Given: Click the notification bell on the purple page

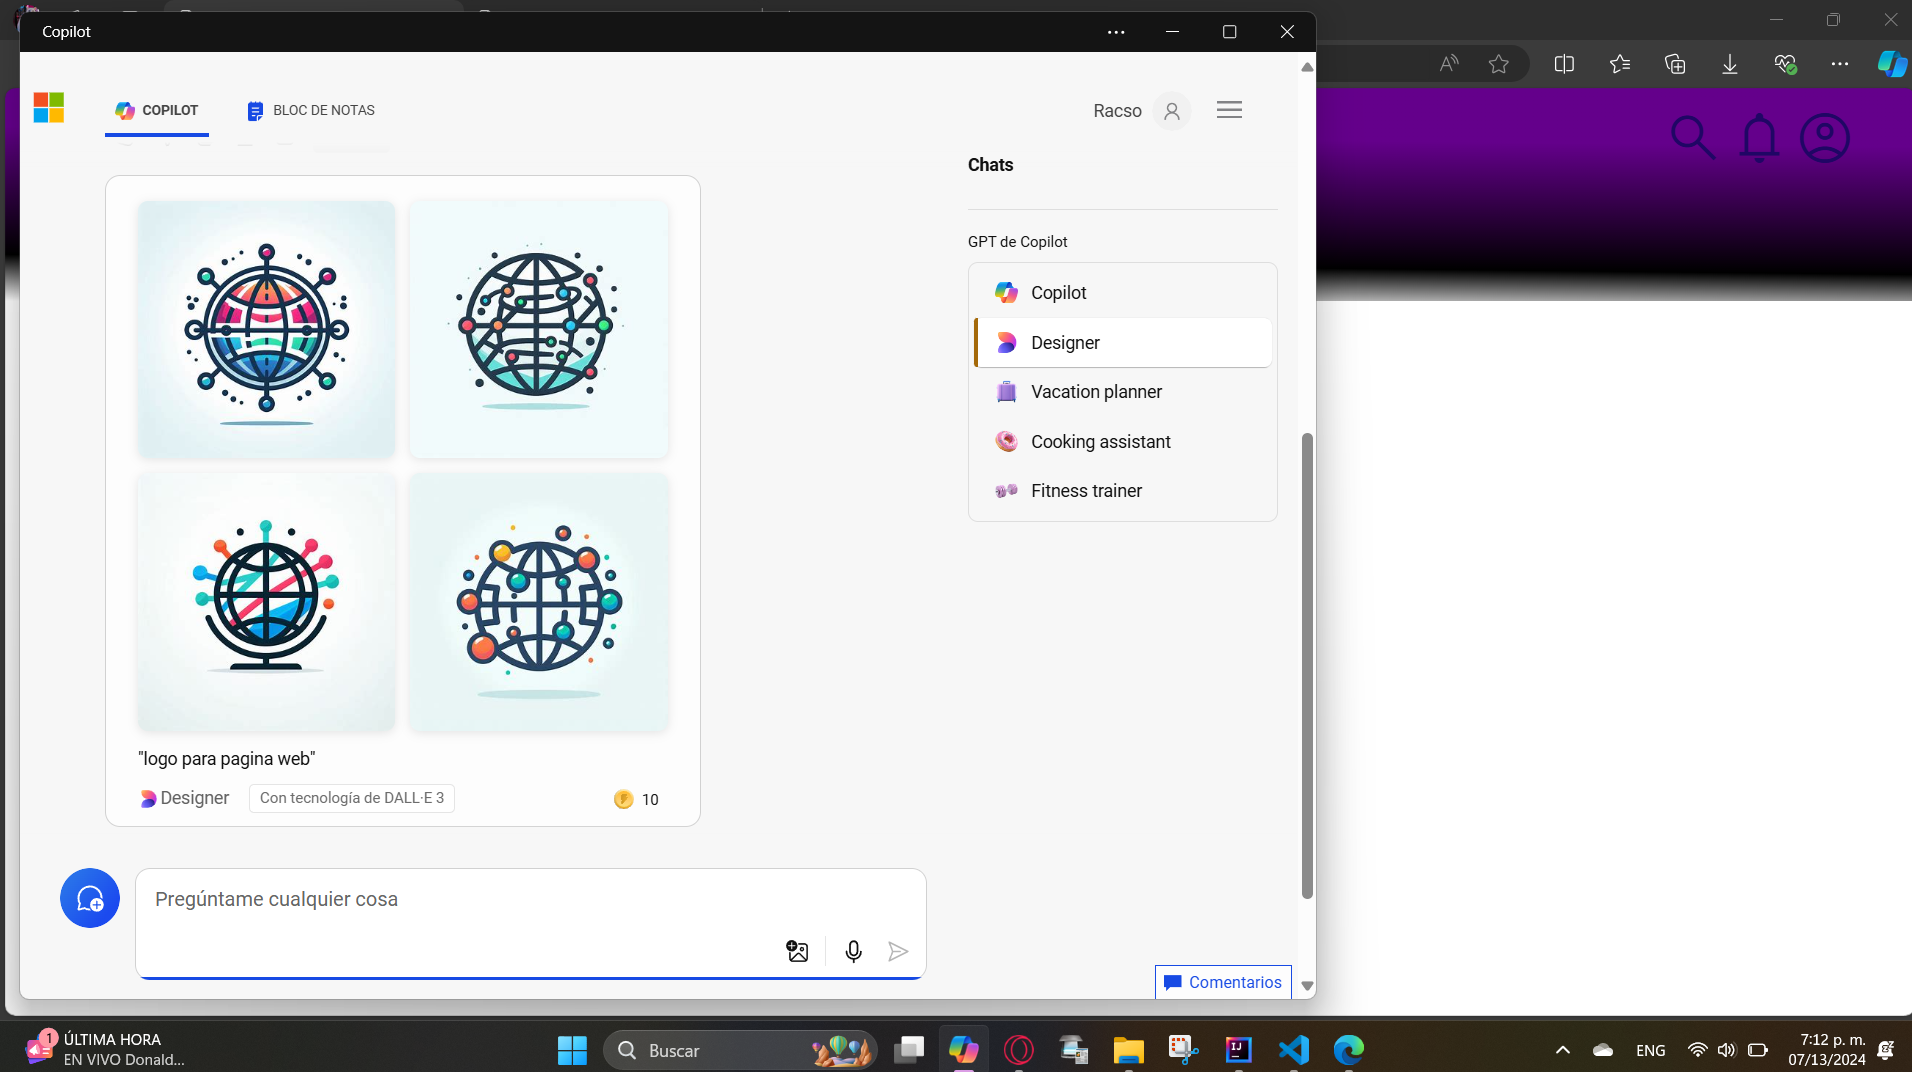Looking at the screenshot, I should (1759, 138).
